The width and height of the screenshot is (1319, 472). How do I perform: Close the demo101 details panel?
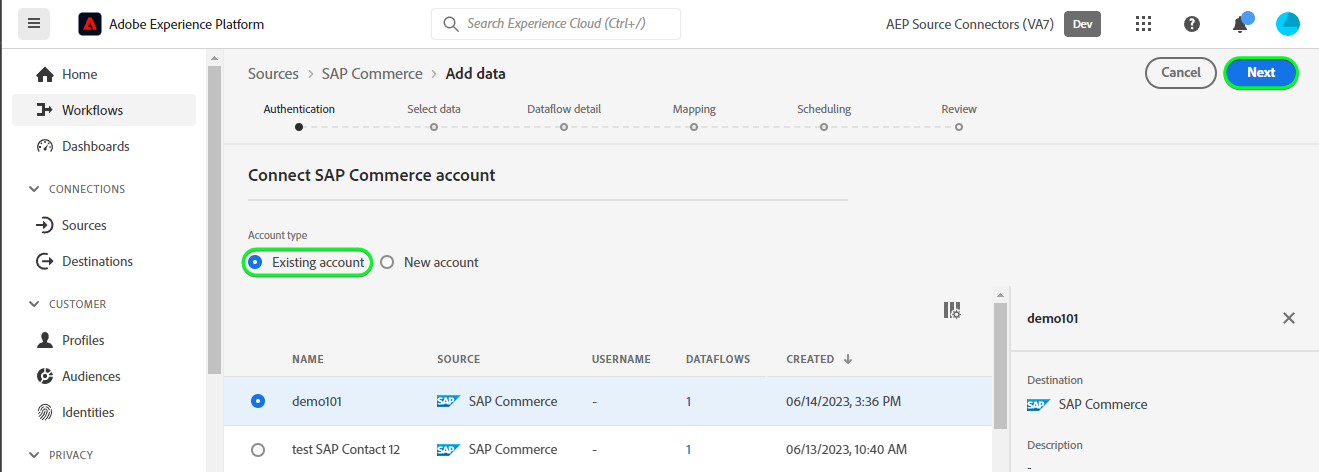click(1289, 318)
